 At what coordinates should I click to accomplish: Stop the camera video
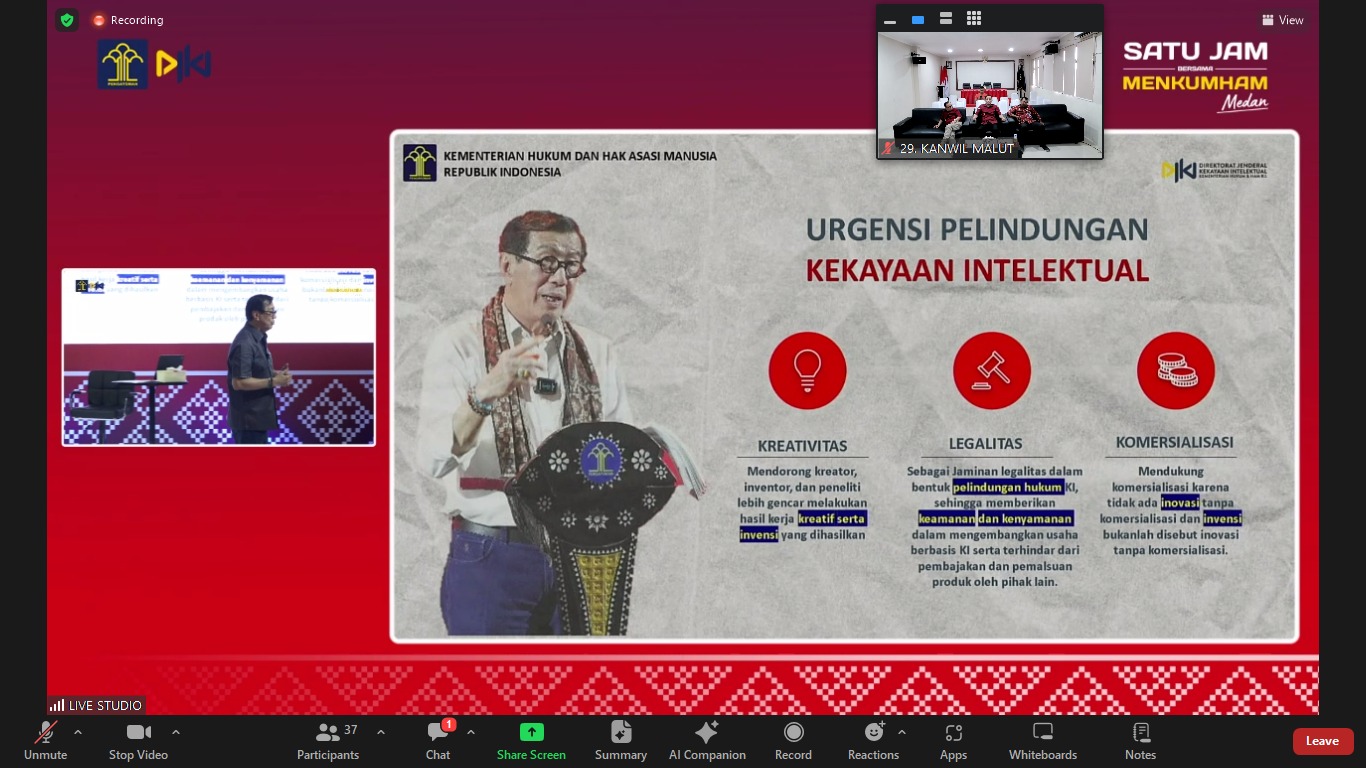tap(139, 741)
